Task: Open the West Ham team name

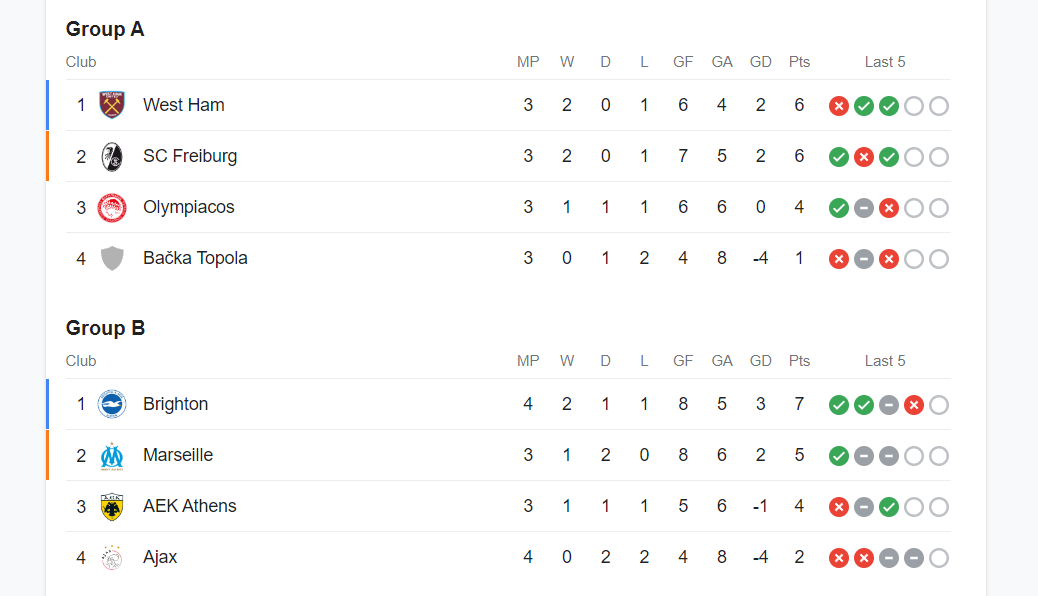Action: 183,105
